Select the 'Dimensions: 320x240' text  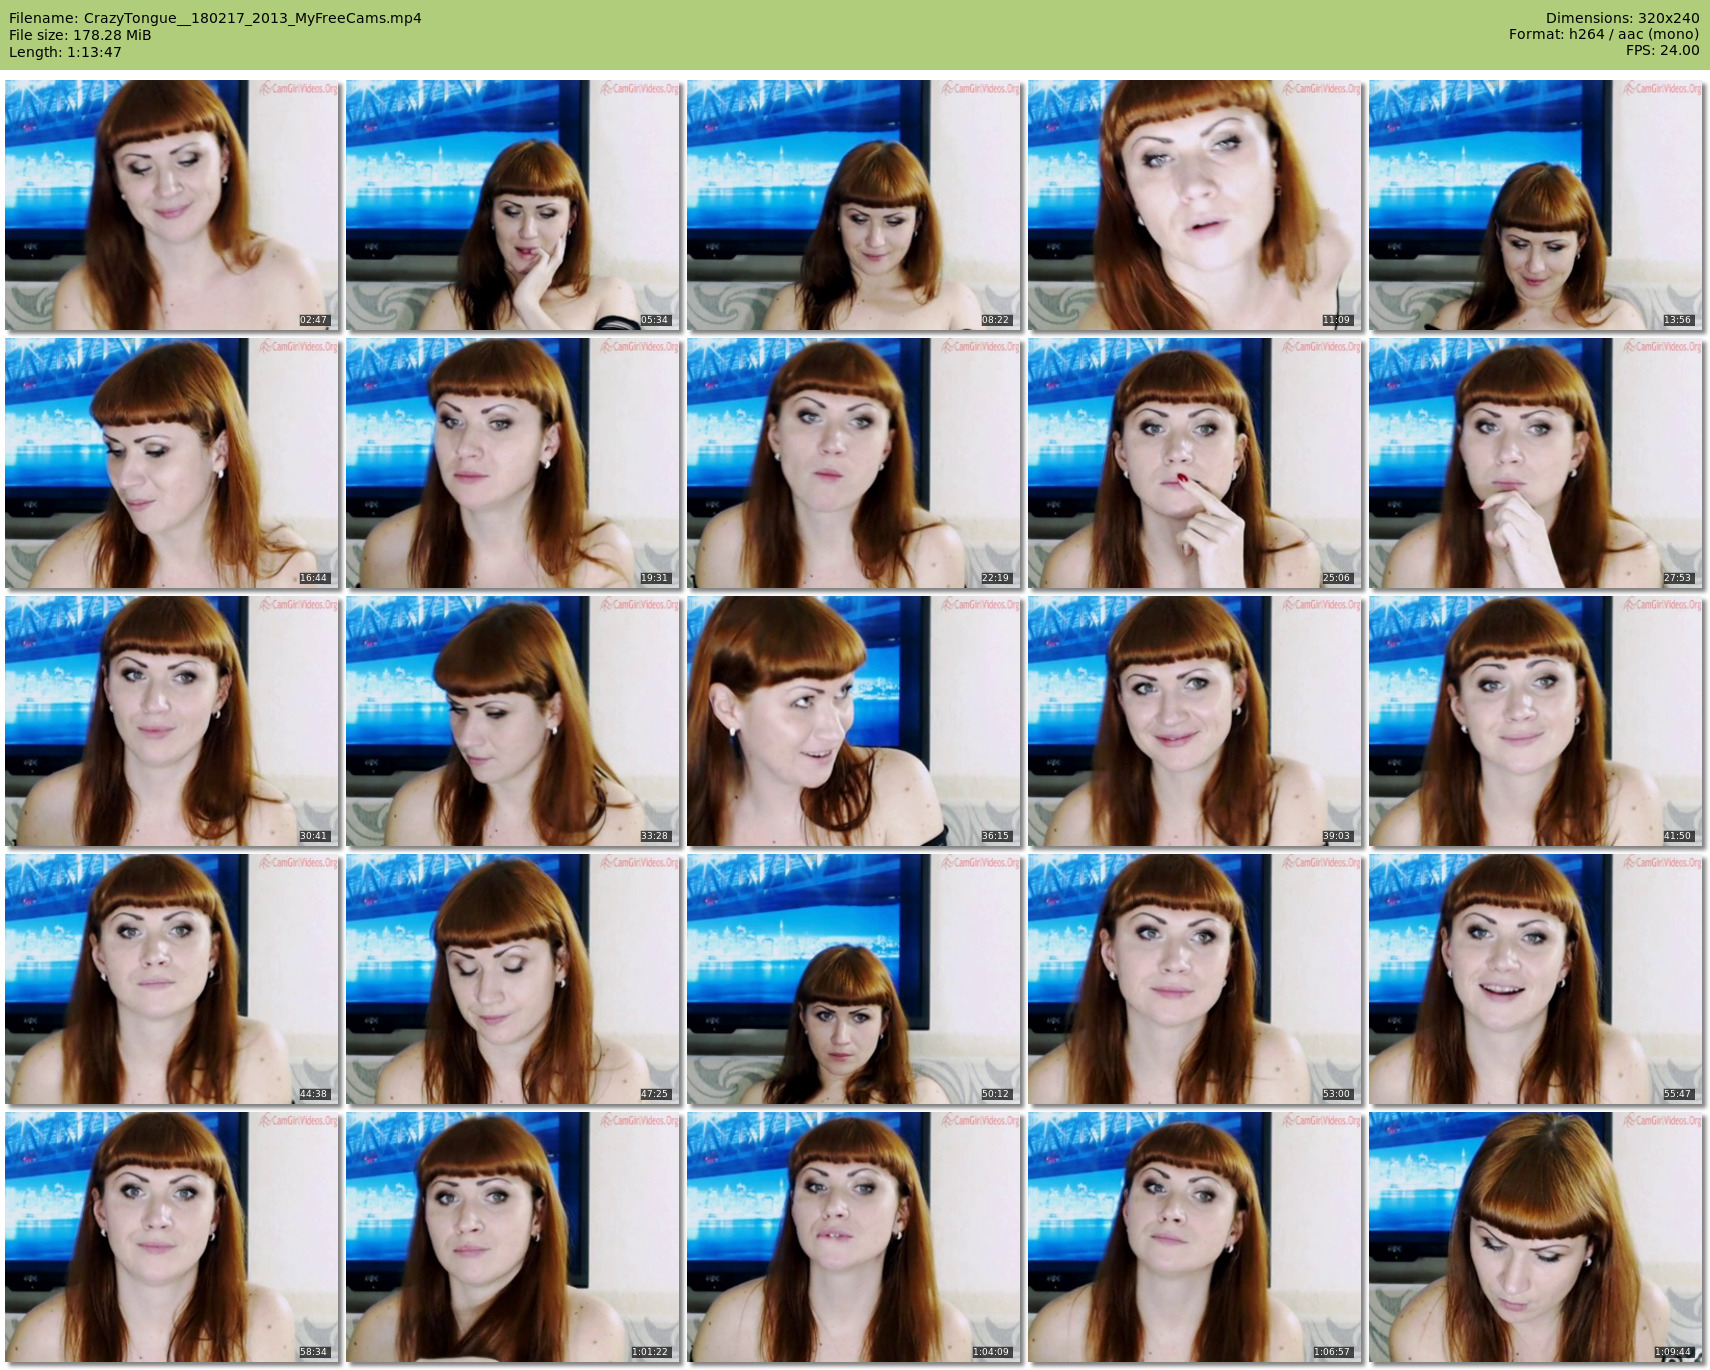point(1622,18)
